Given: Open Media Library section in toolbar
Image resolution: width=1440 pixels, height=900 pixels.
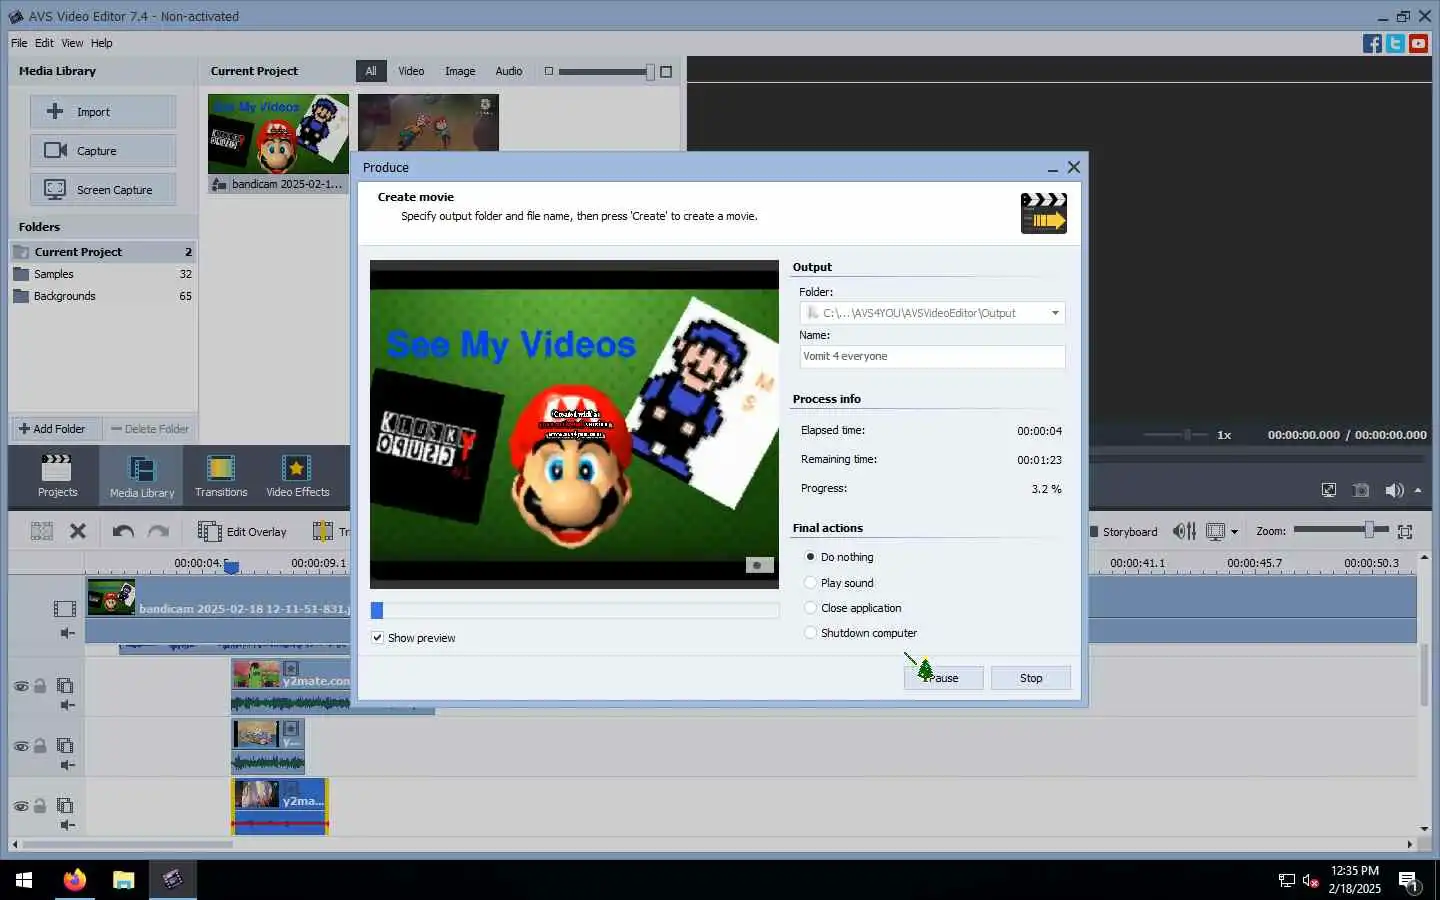Looking at the screenshot, I should point(142,475).
